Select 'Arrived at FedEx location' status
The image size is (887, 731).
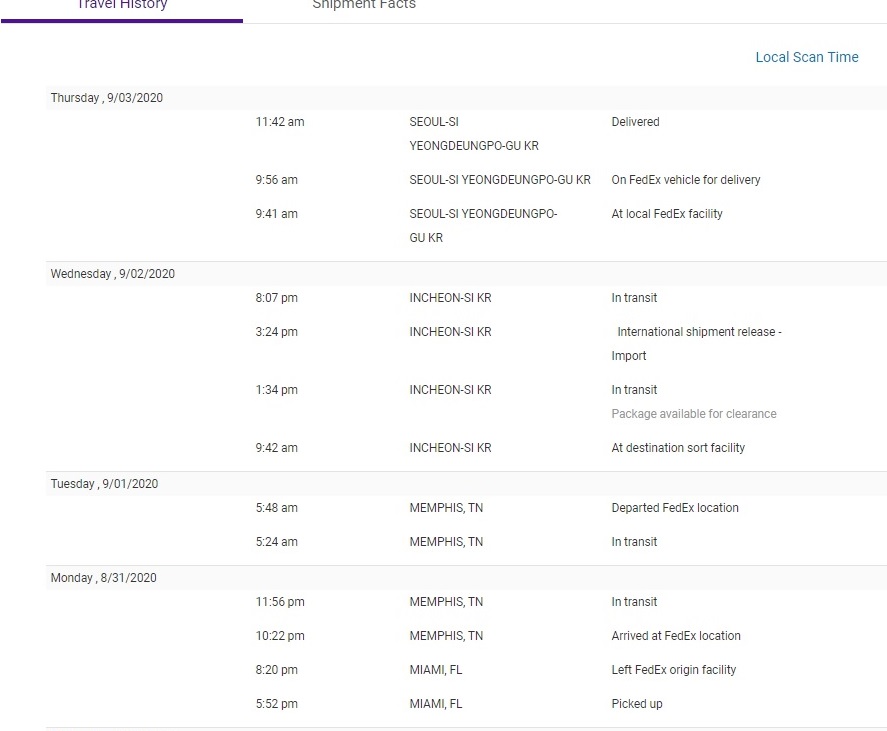pos(676,636)
